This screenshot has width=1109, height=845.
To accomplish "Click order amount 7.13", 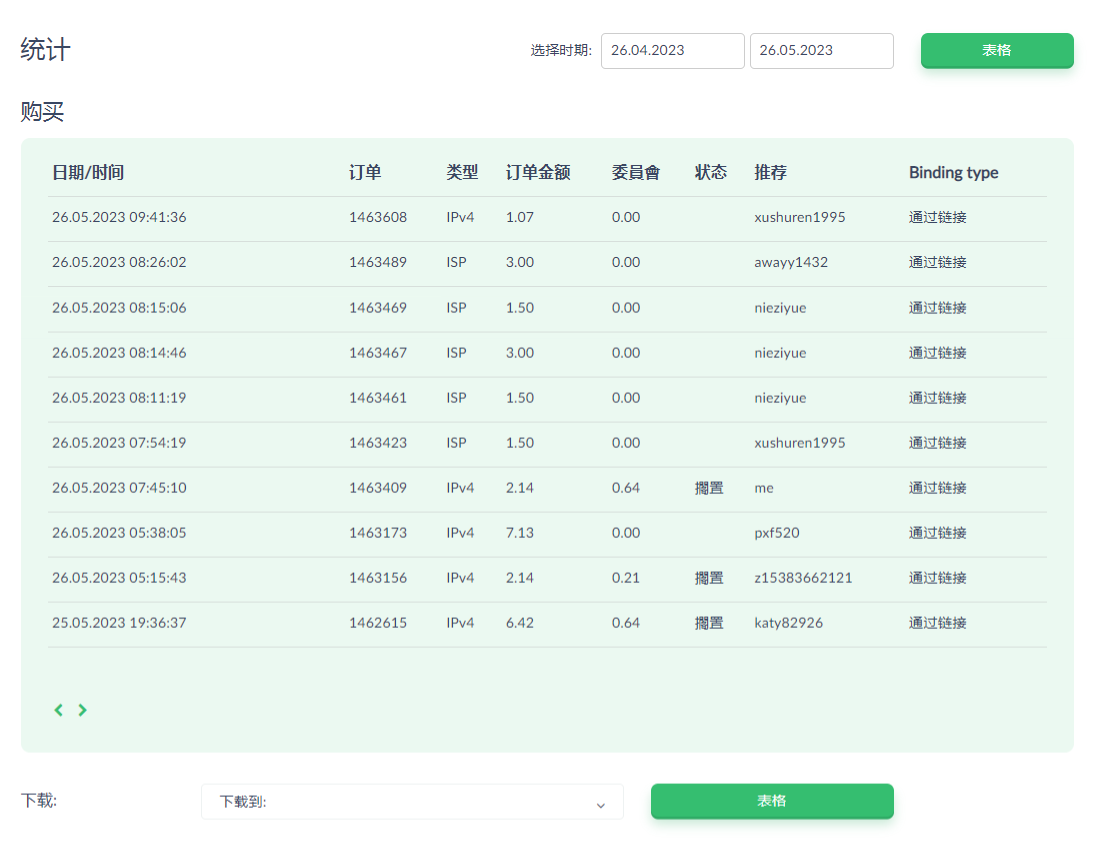I will click(520, 533).
